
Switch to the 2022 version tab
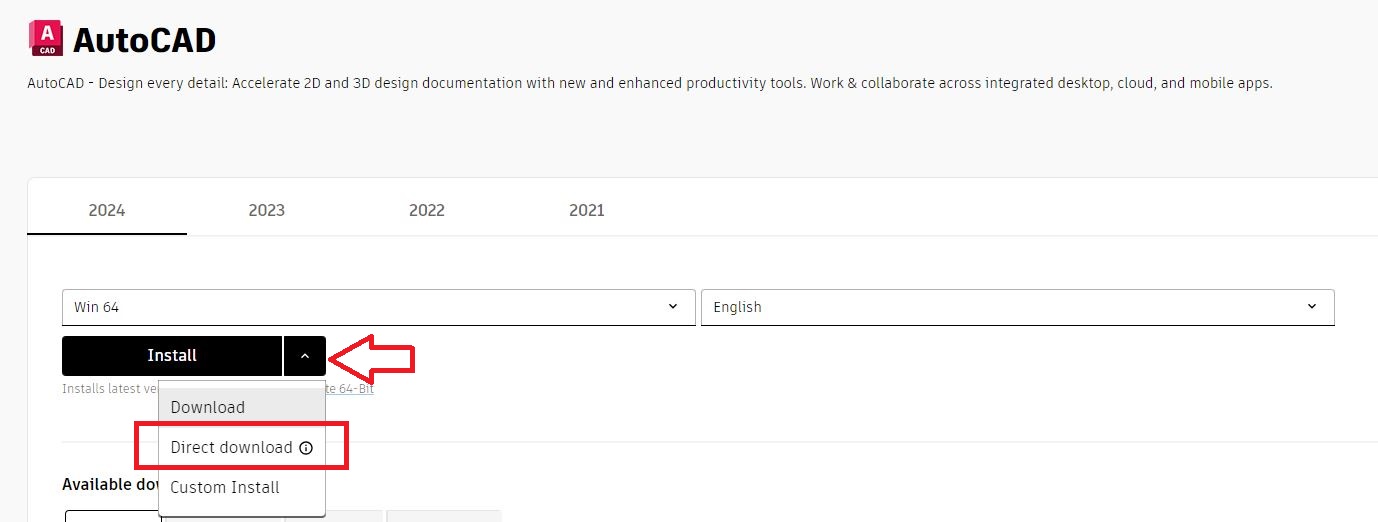click(426, 210)
